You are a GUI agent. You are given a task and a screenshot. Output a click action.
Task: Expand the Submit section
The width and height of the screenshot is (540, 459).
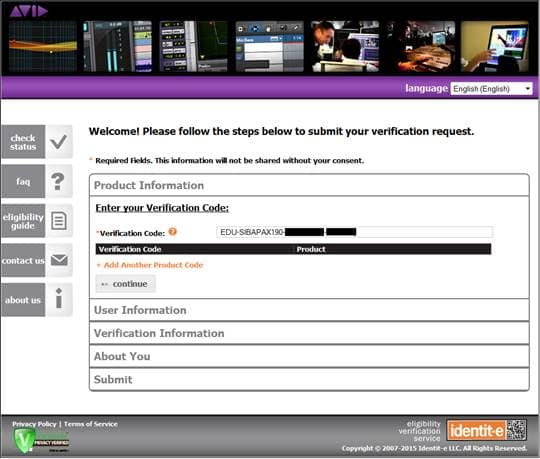pos(309,379)
